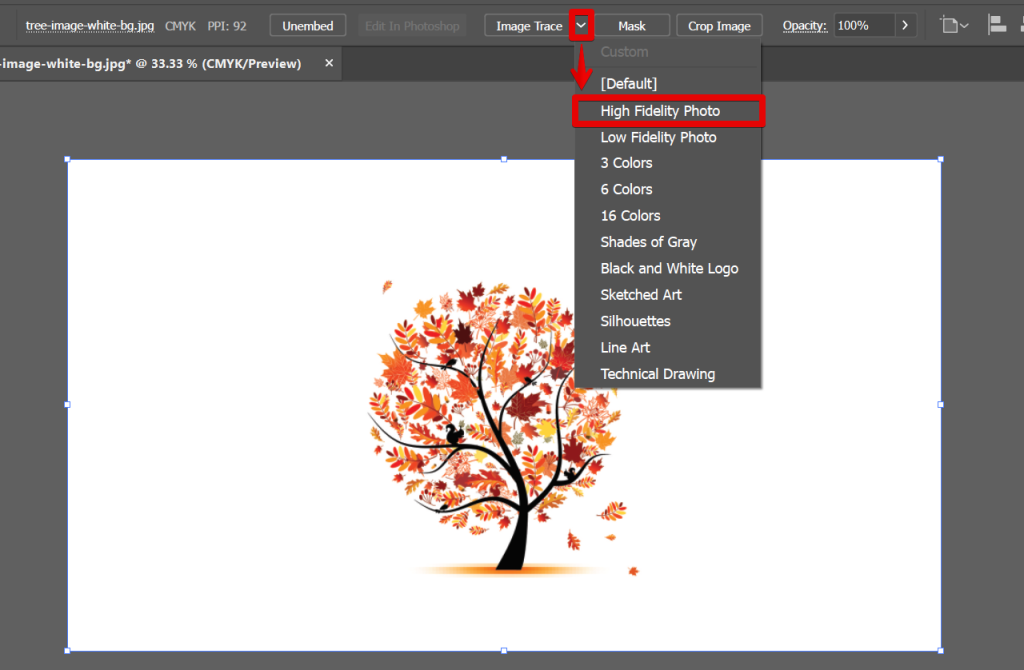
Task: Choose the 3 Colors trace preset
Action: pos(627,163)
